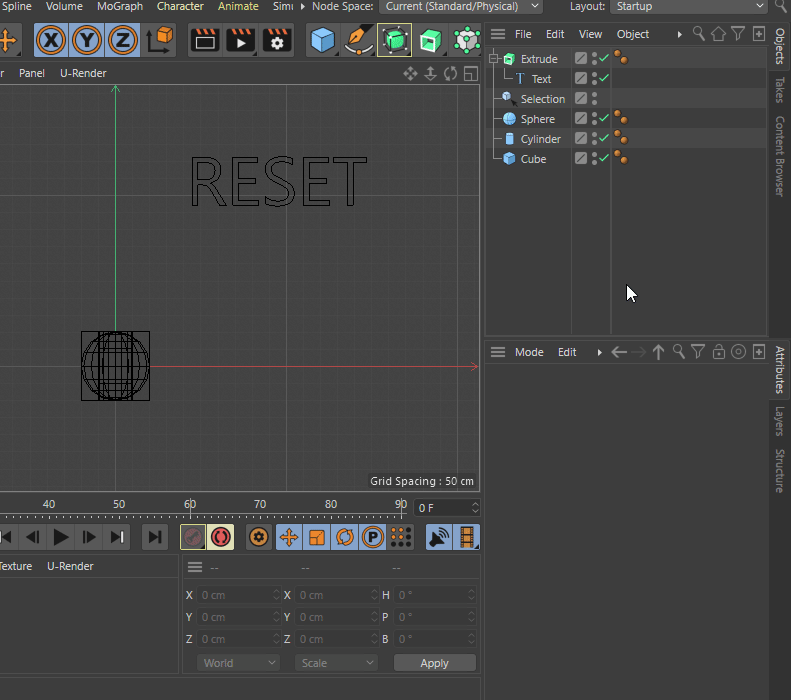Open the Volume menu
The height and width of the screenshot is (700, 791).
pos(64,7)
